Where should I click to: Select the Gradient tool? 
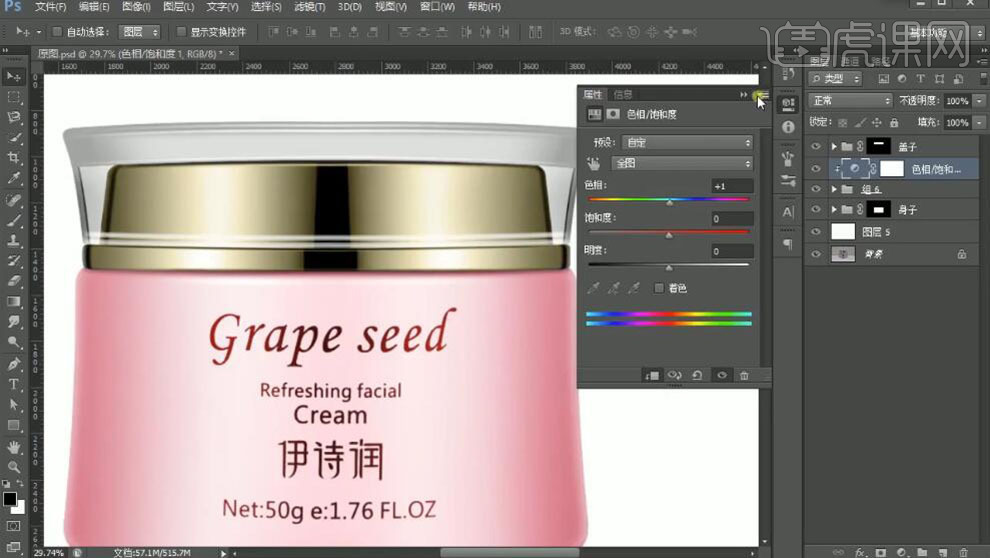tap(13, 302)
